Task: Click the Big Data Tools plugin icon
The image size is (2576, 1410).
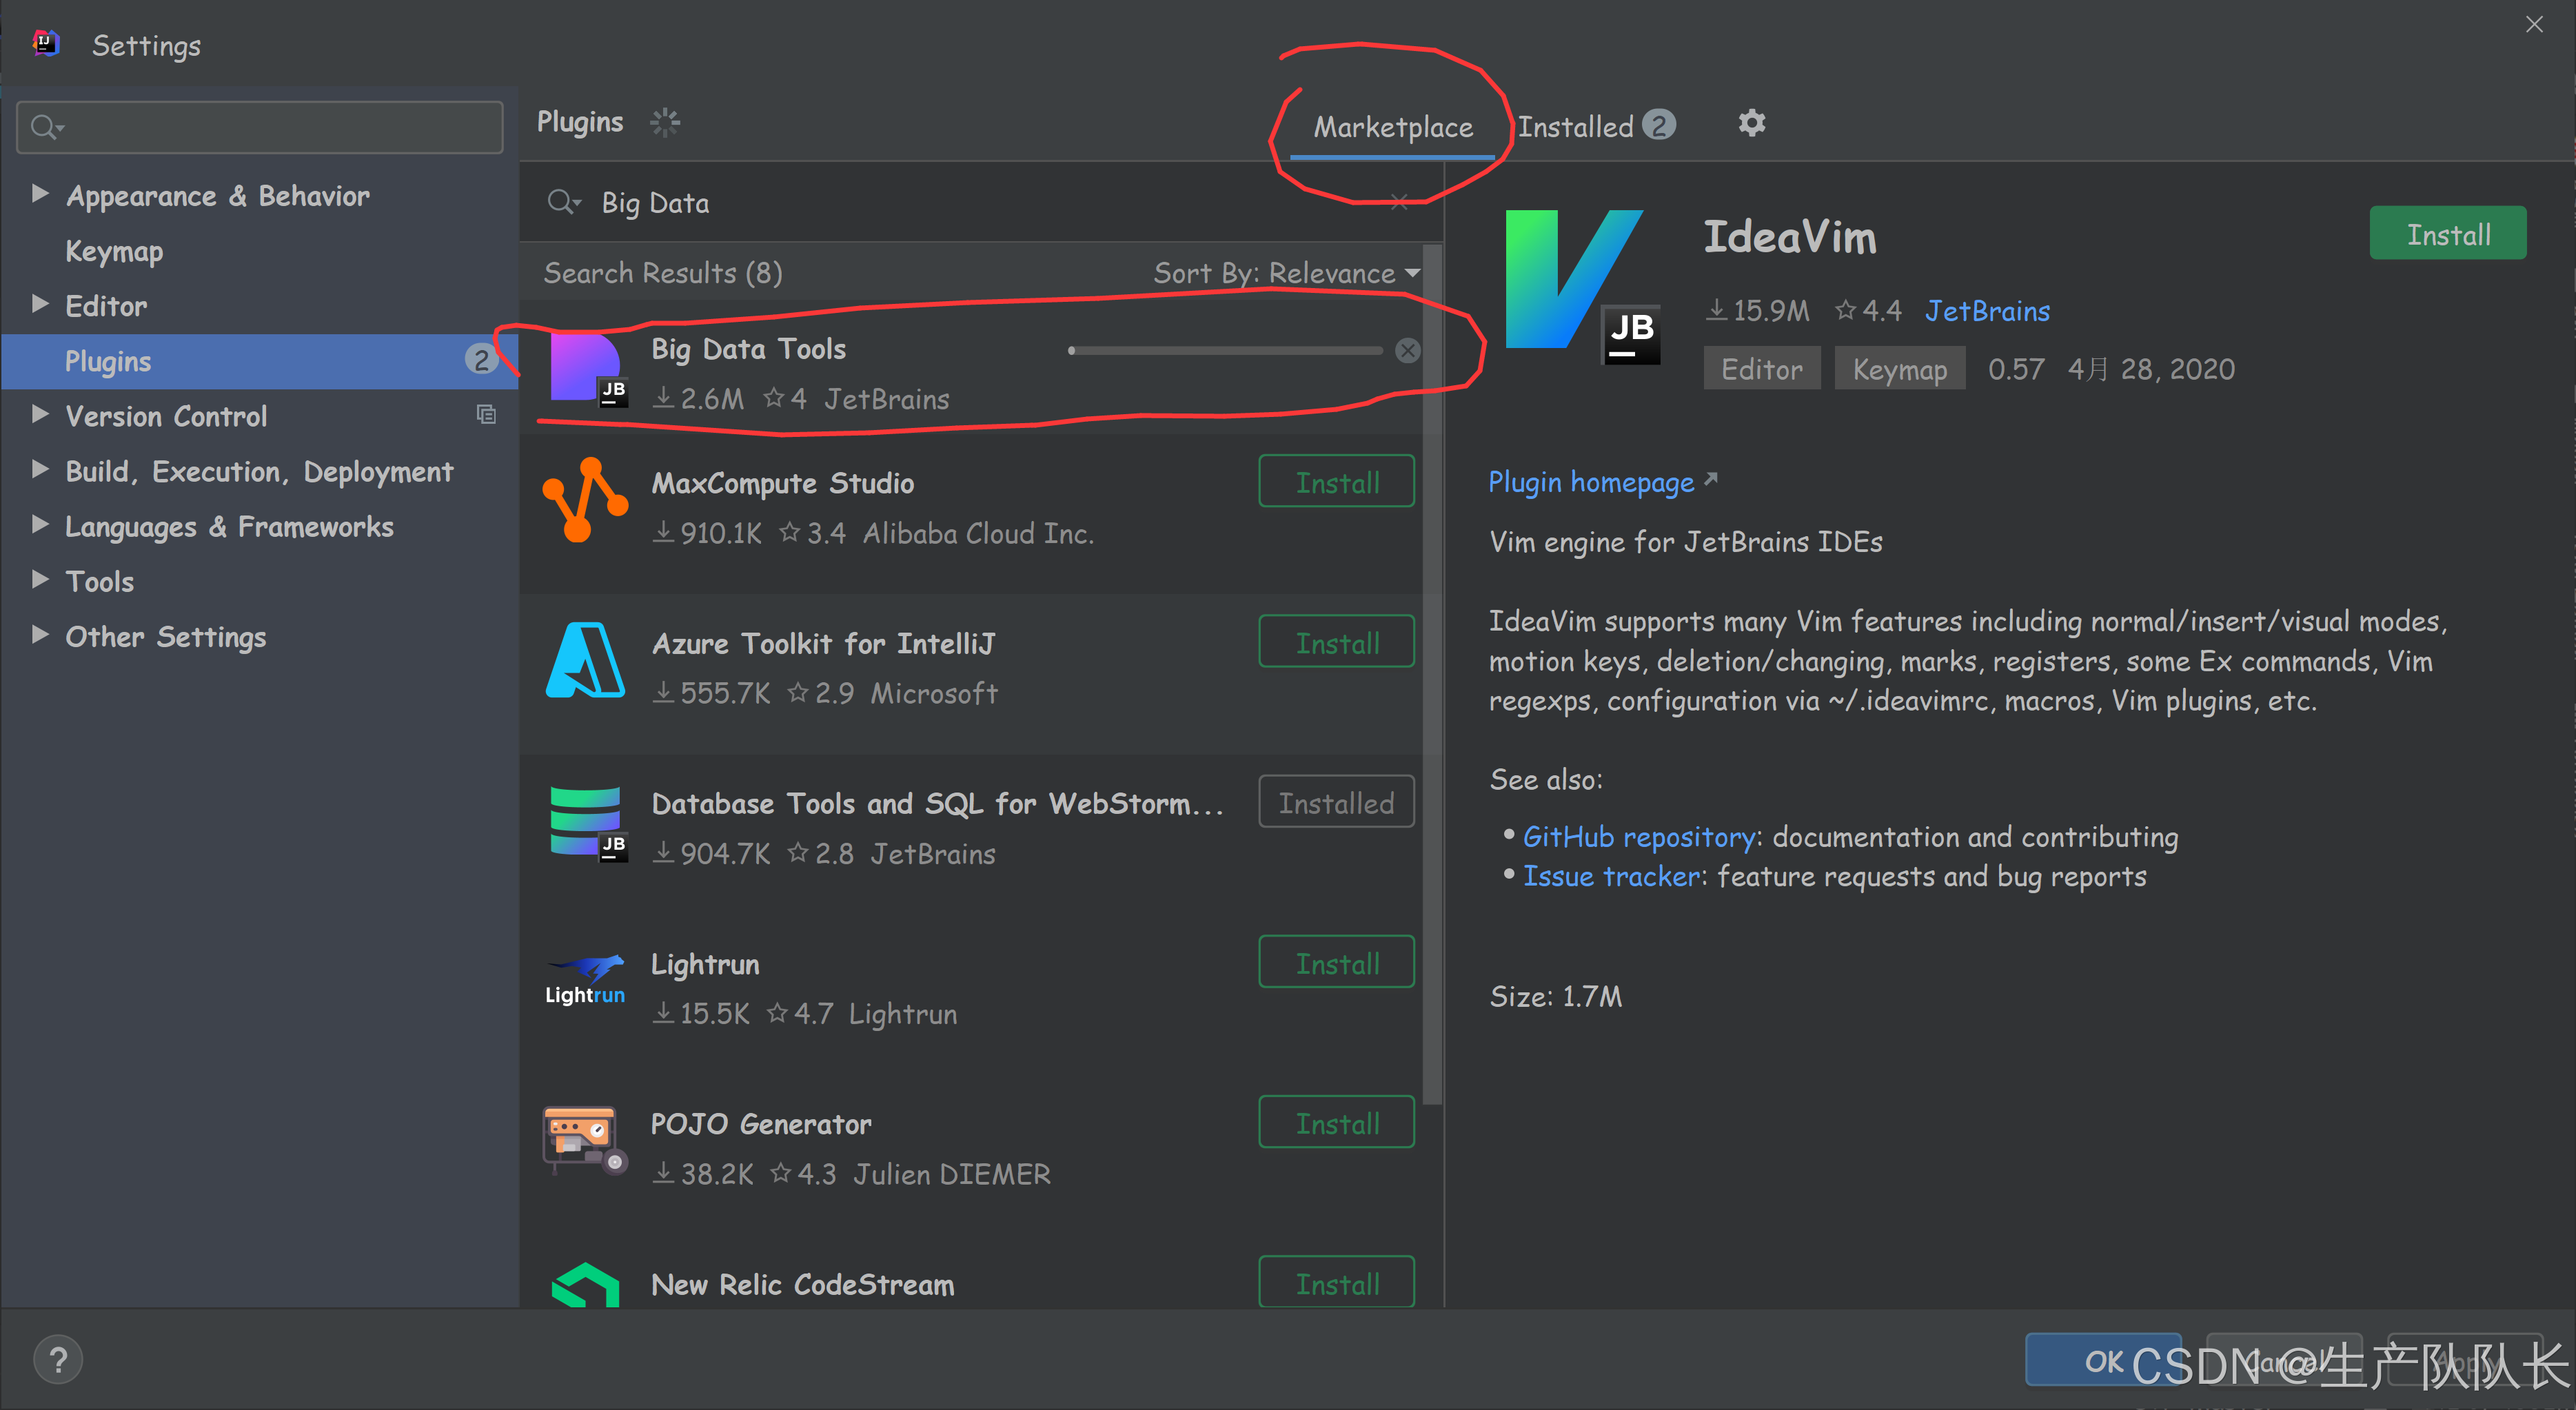Action: (x=587, y=369)
